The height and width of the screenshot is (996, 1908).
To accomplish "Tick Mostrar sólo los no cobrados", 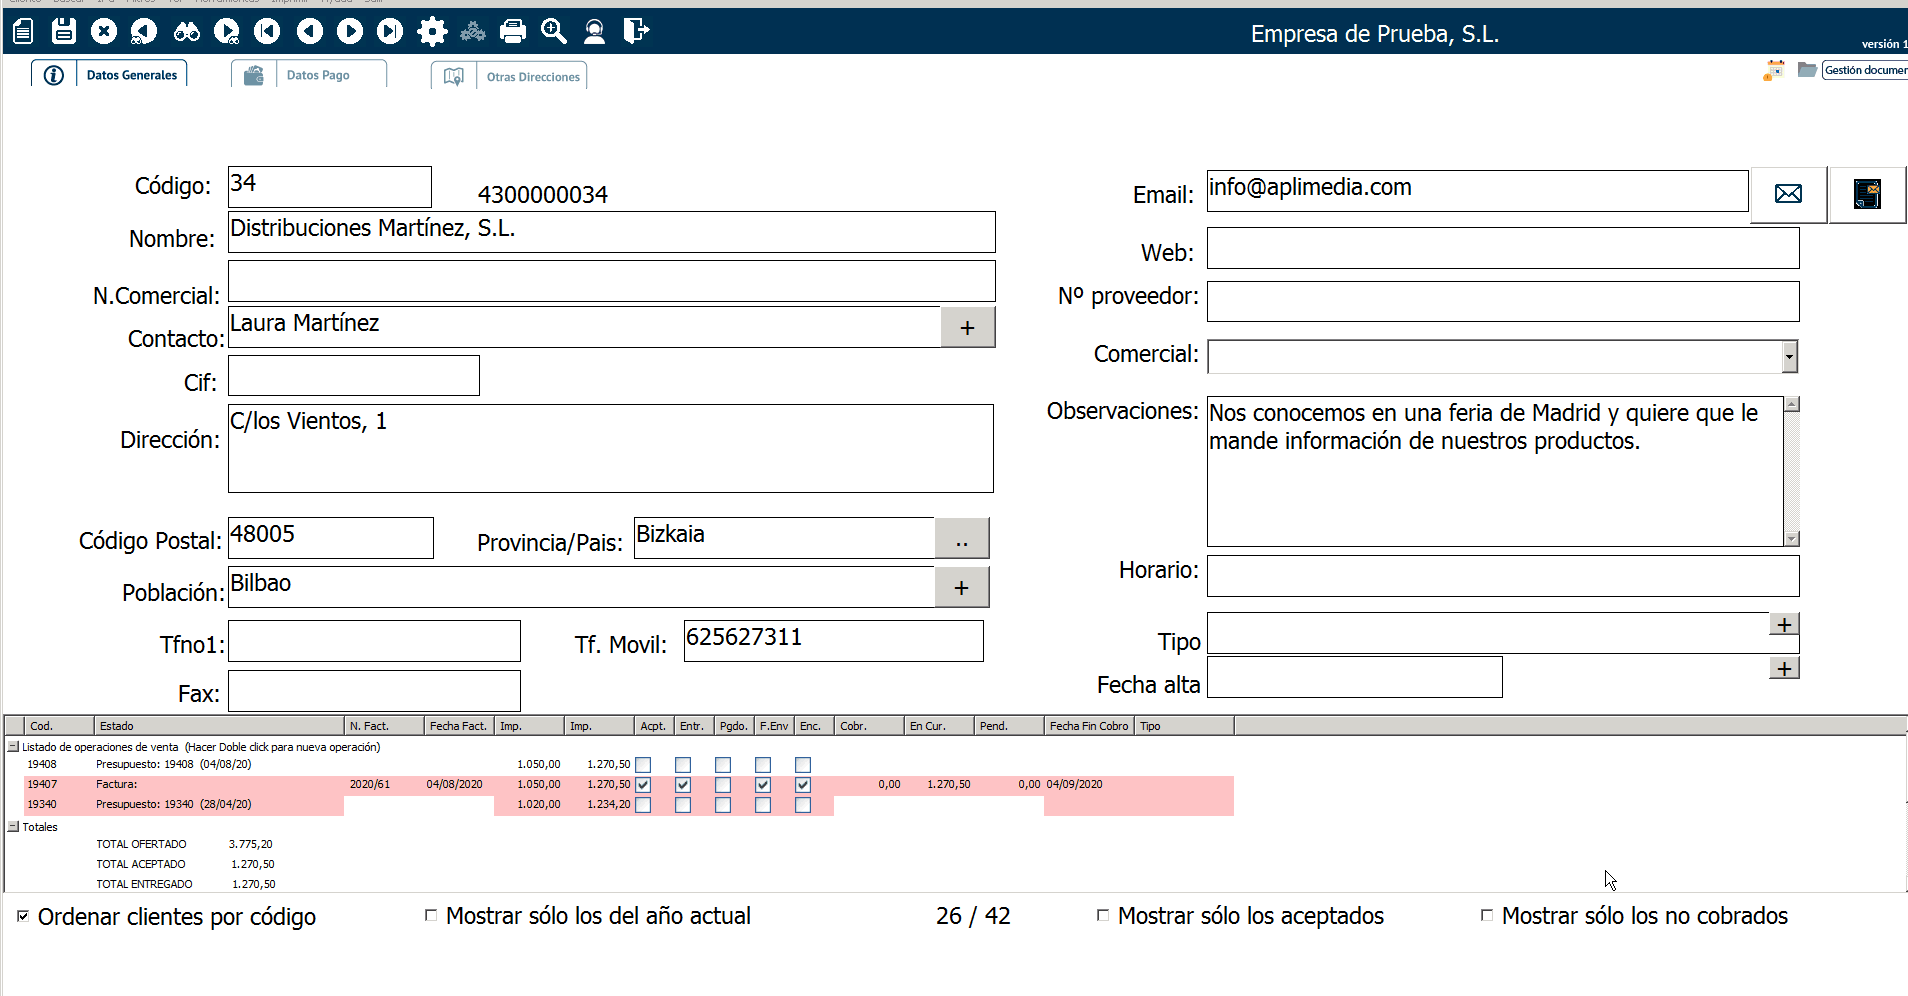I will (x=1487, y=915).
